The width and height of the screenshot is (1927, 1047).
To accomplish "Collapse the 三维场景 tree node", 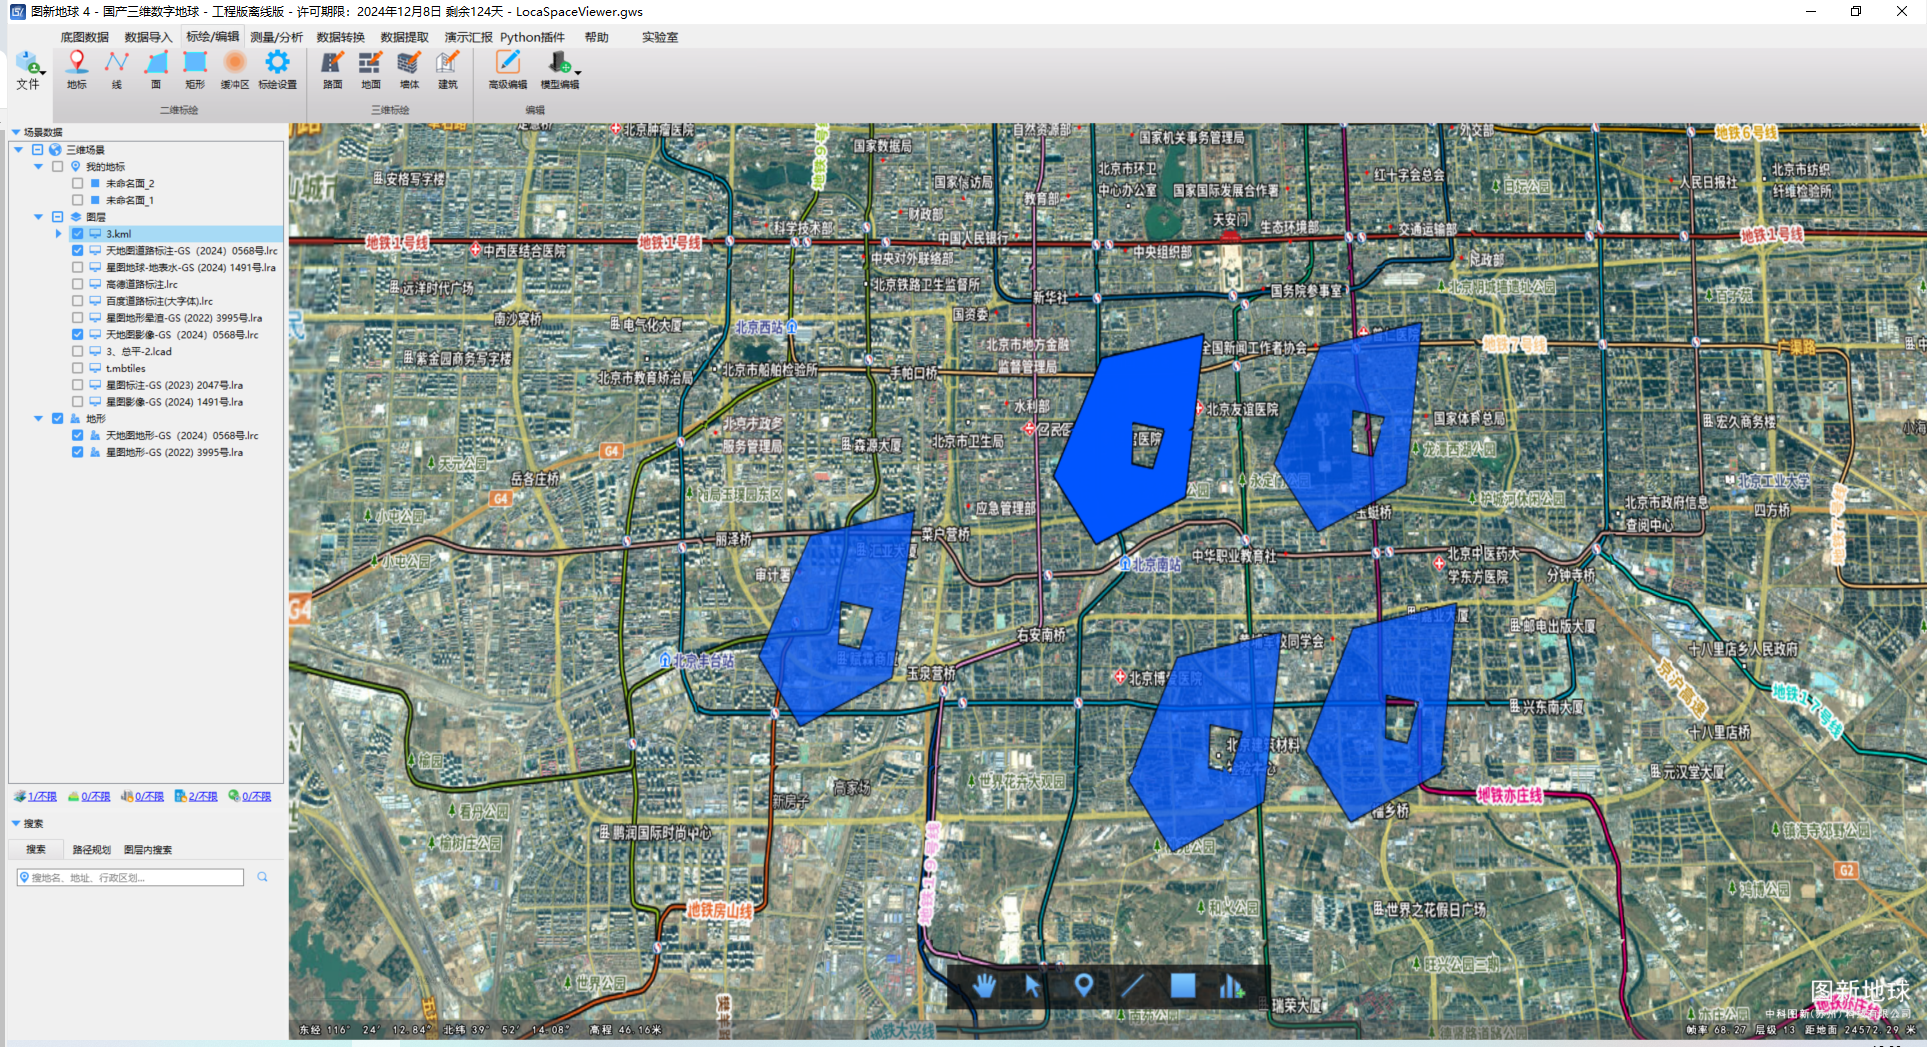I will pos(18,150).
